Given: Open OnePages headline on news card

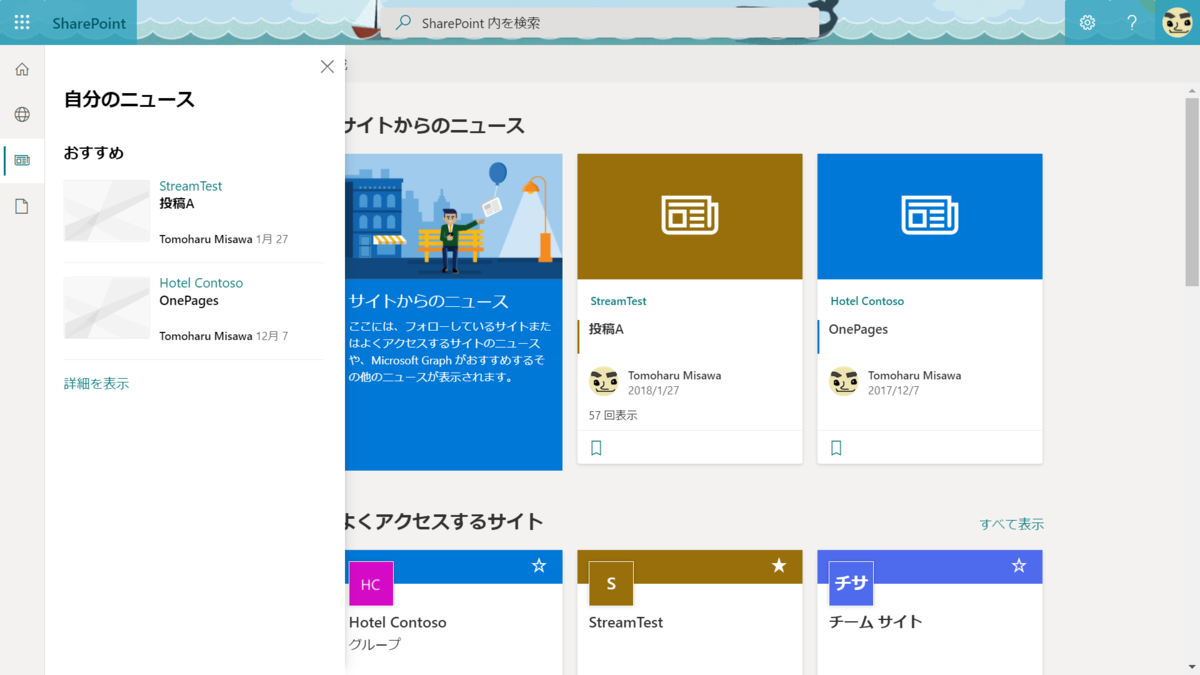Looking at the screenshot, I should (x=858, y=329).
